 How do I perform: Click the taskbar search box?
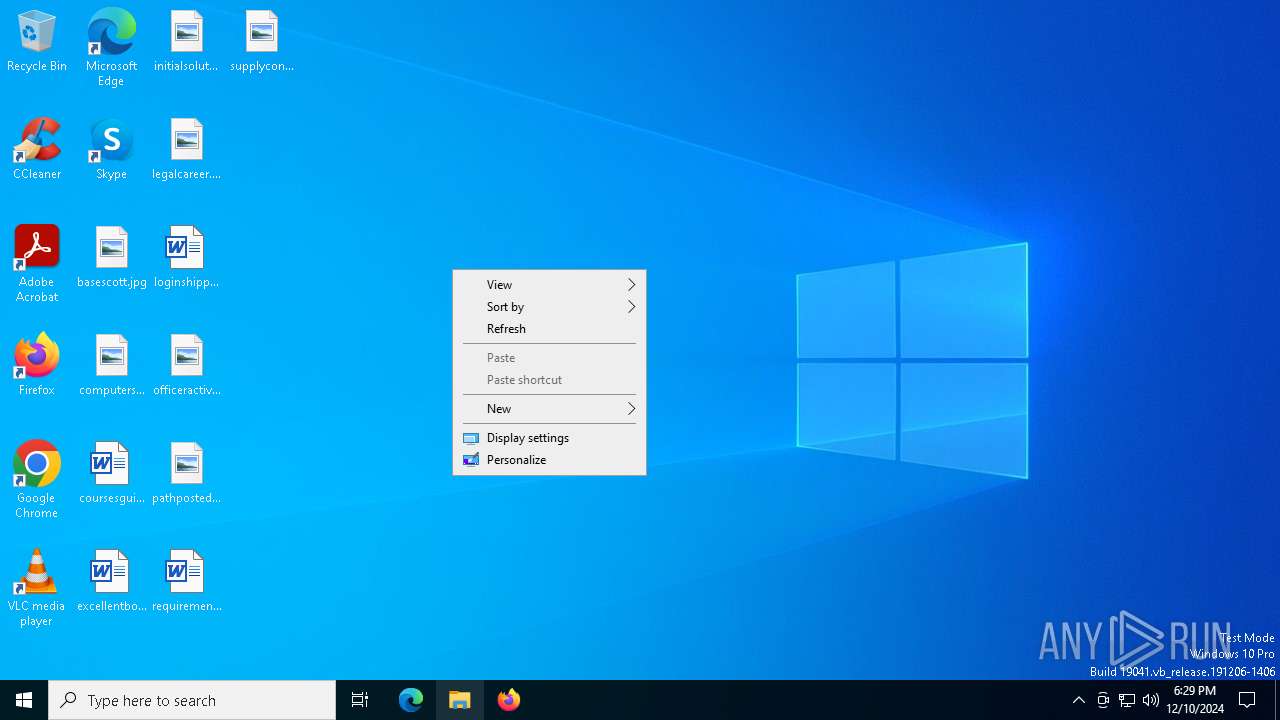pyautogui.click(x=192, y=700)
